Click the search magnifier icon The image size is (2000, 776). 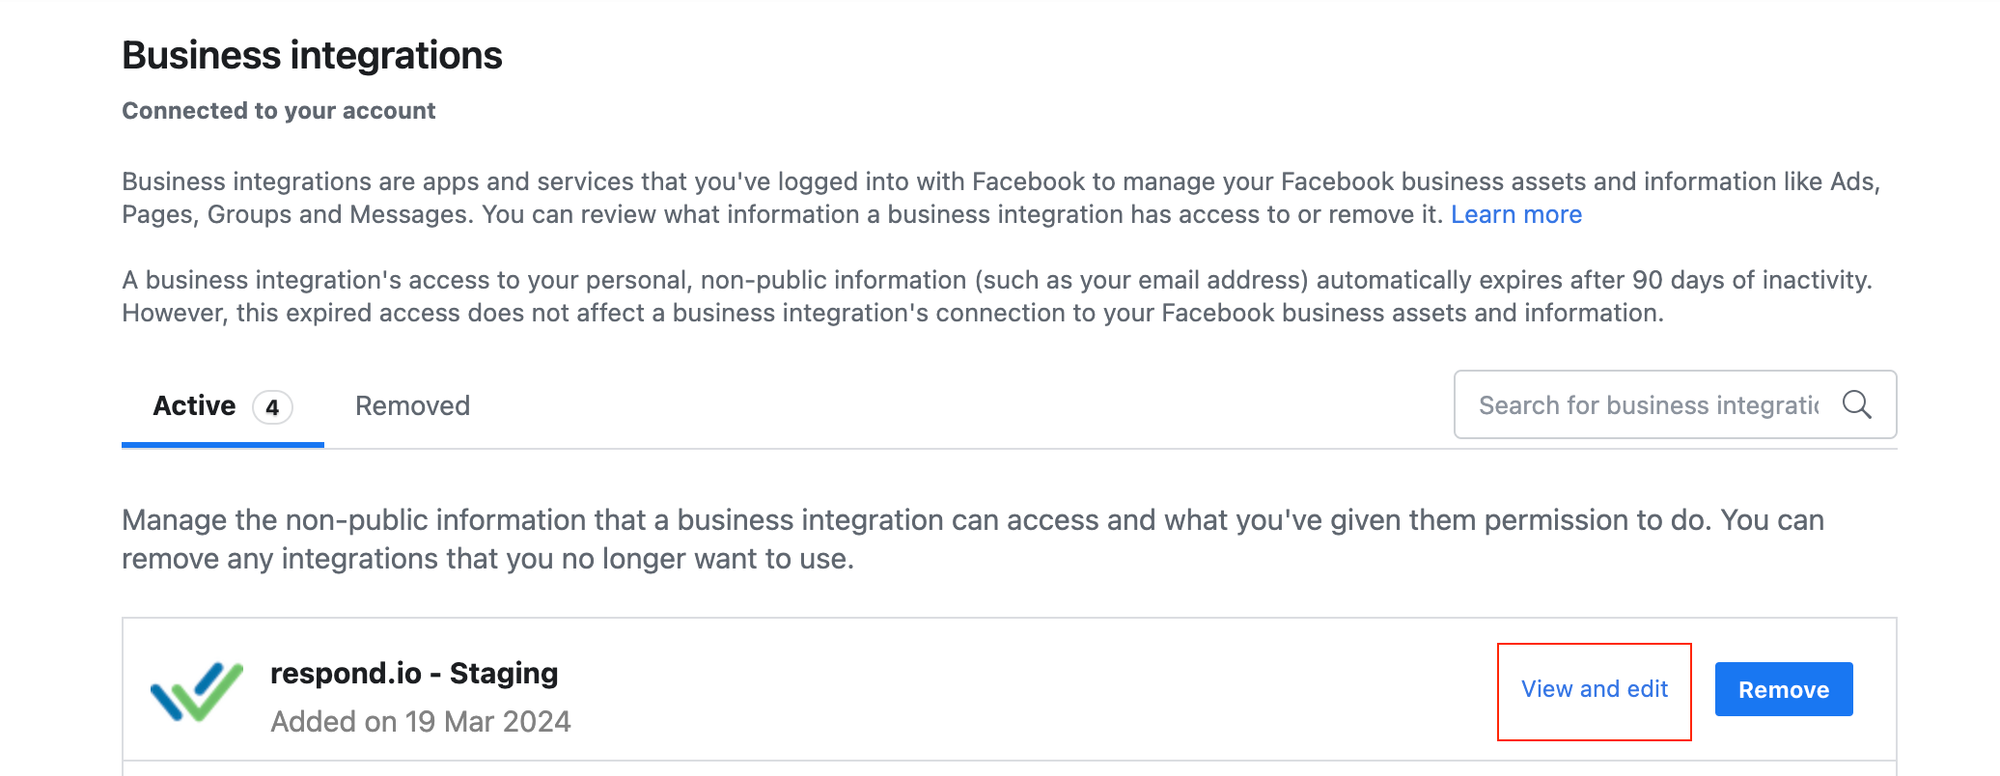coord(1856,405)
